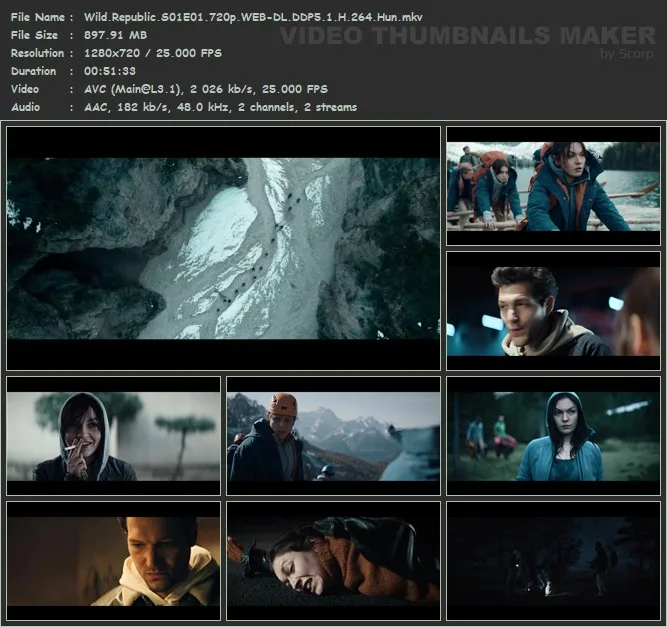Click the video codec line AVC (Main@L3.1)
This screenshot has width=667, height=627.
pyautogui.click(x=205, y=89)
